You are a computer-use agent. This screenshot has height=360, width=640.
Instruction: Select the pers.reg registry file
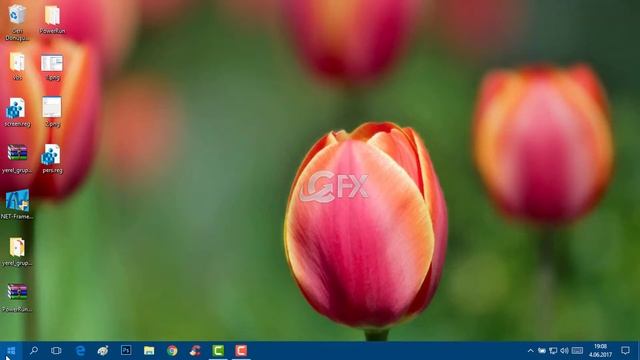(x=52, y=158)
